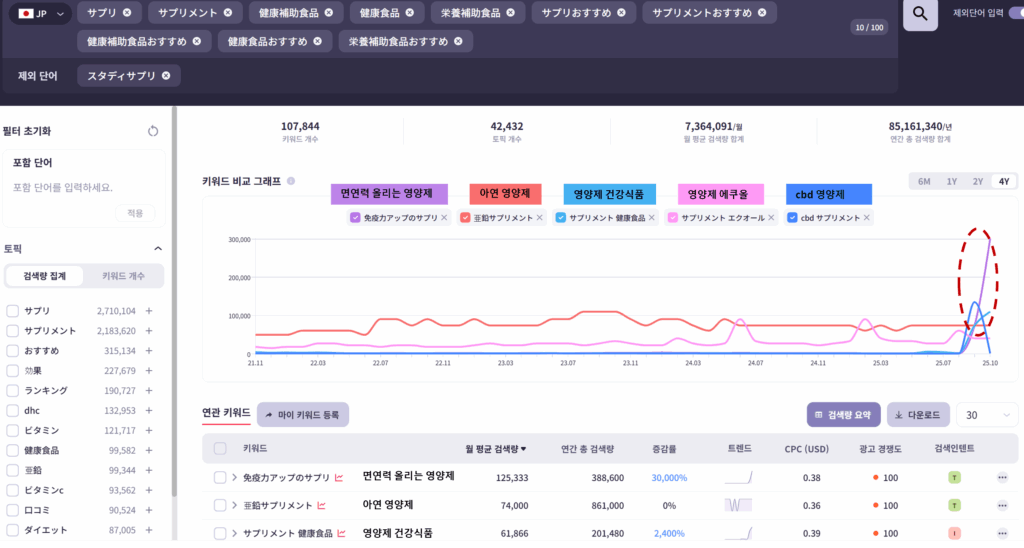
Task: Uncheck 免疫力アップのサプリ in graph legend
Action: (x=355, y=218)
